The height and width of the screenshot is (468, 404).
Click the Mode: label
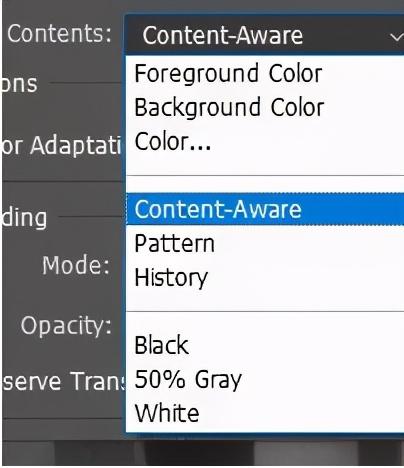(x=76, y=265)
